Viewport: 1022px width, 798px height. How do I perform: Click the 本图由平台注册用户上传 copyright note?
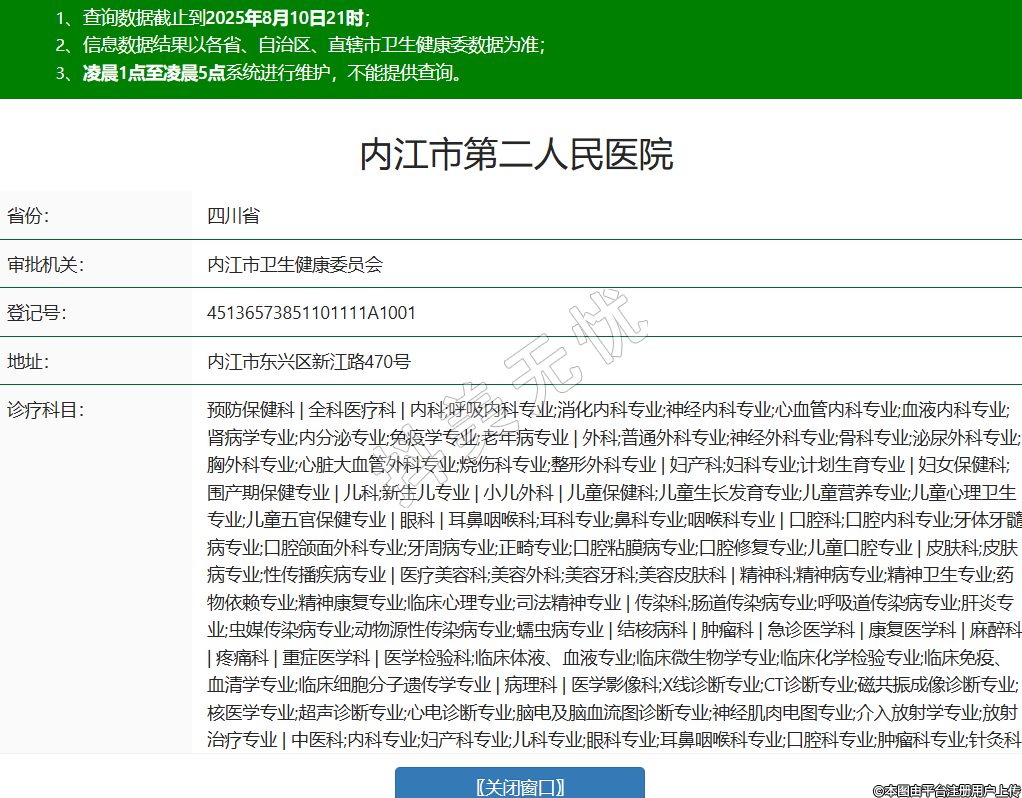pos(946,790)
